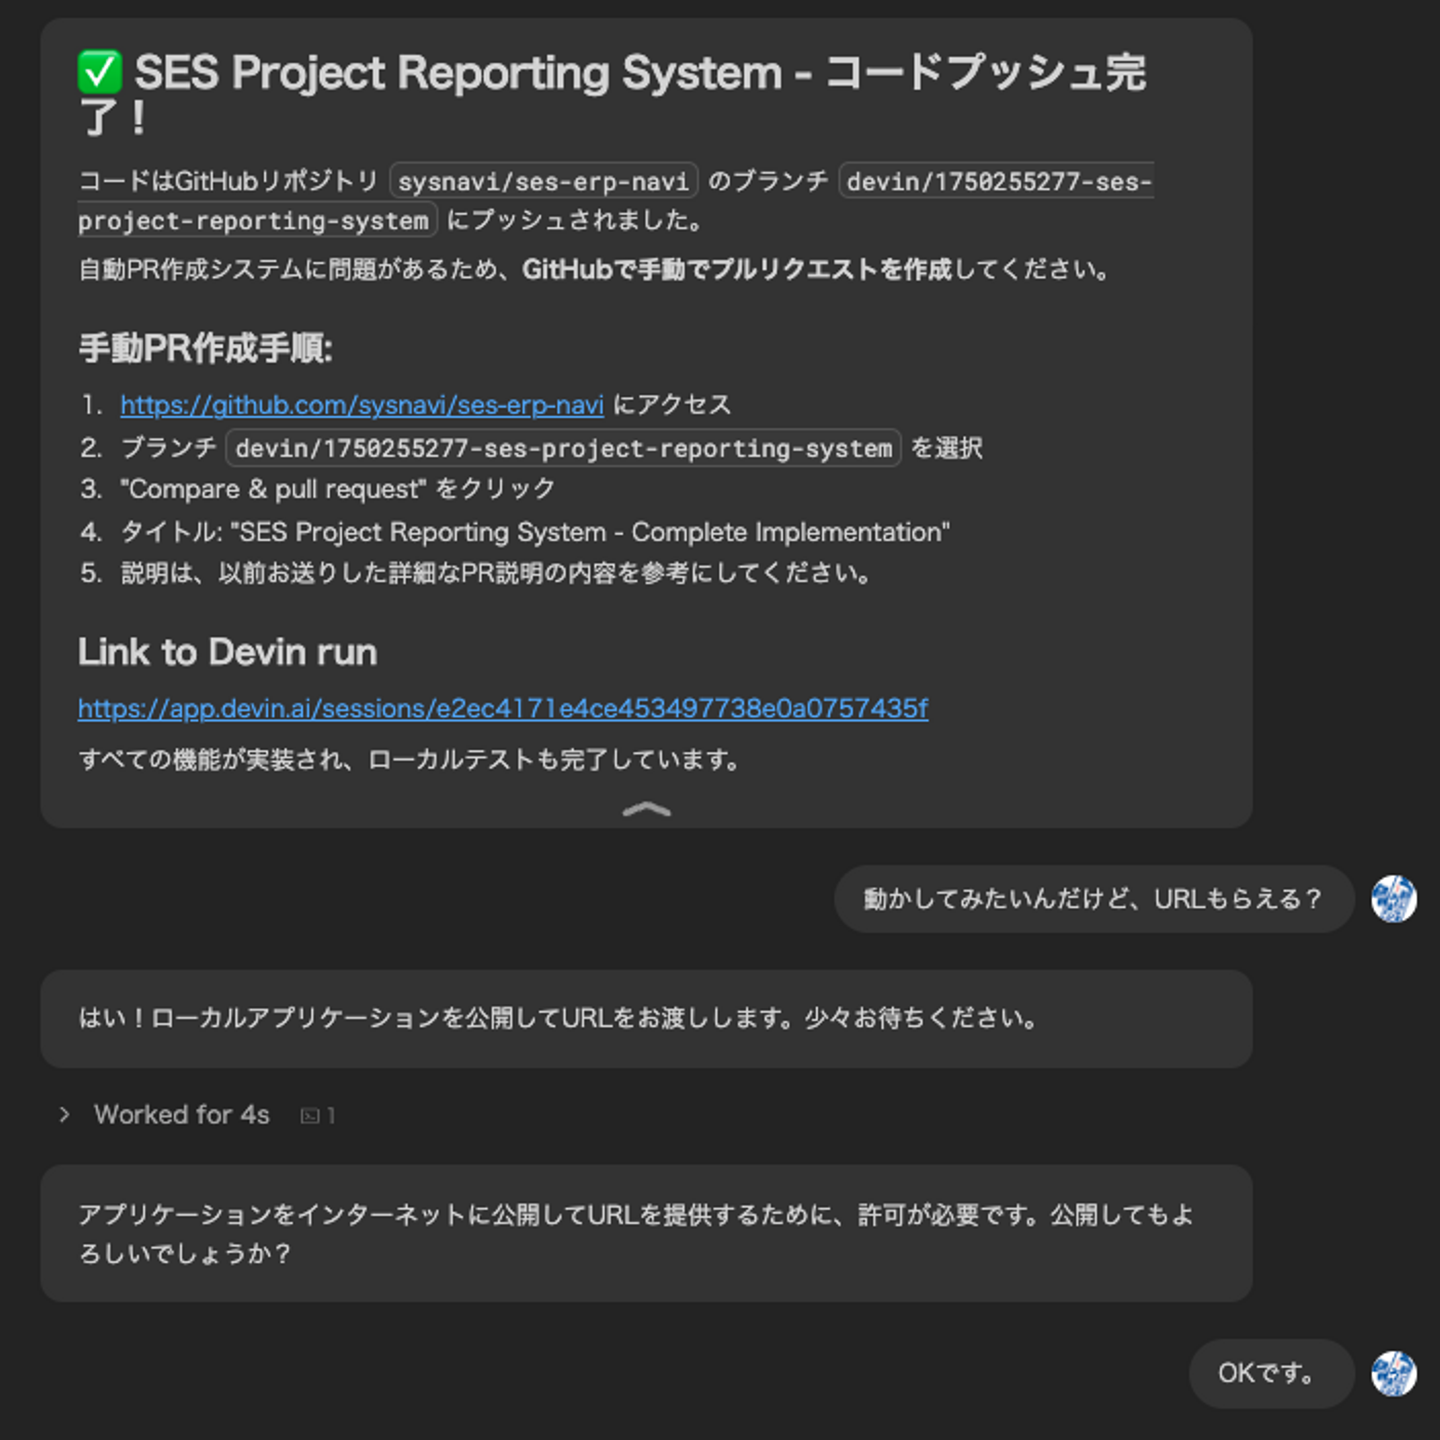Click the 'Link to Devin run' heading
1440x1440 pixels.
pyautogui.click(x=228, y=652)
